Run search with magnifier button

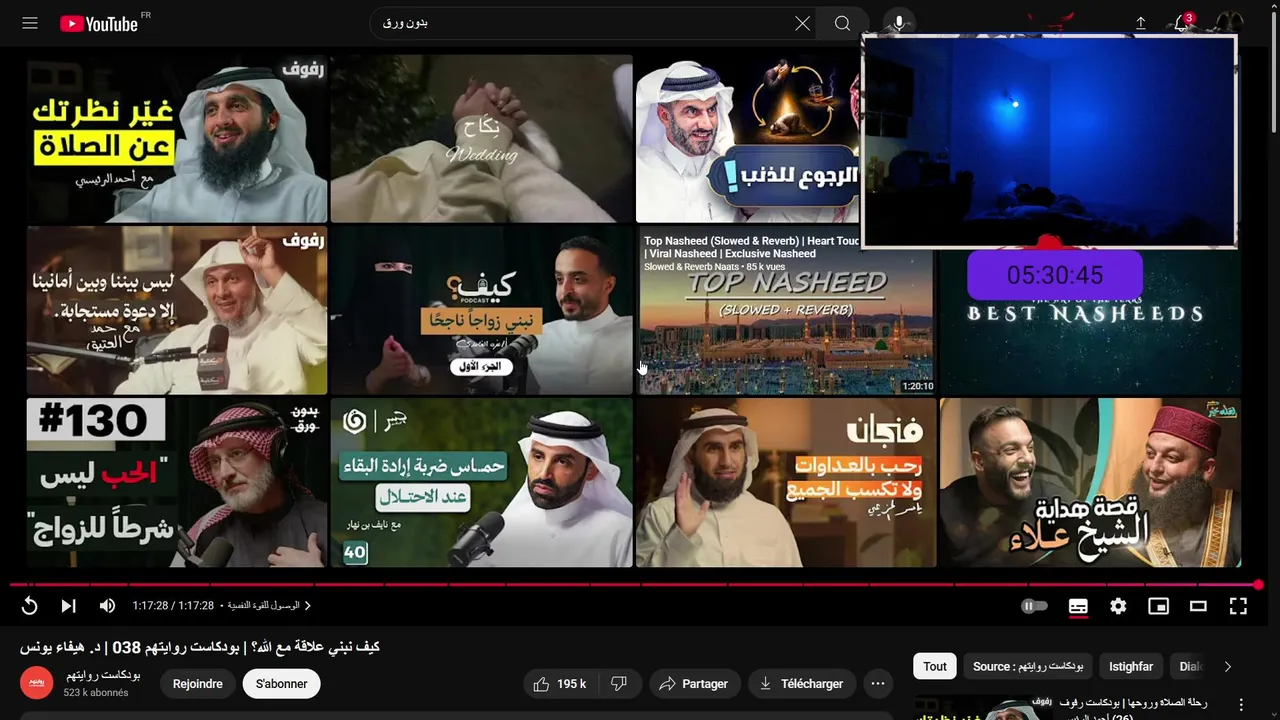[x=842, y=23]
